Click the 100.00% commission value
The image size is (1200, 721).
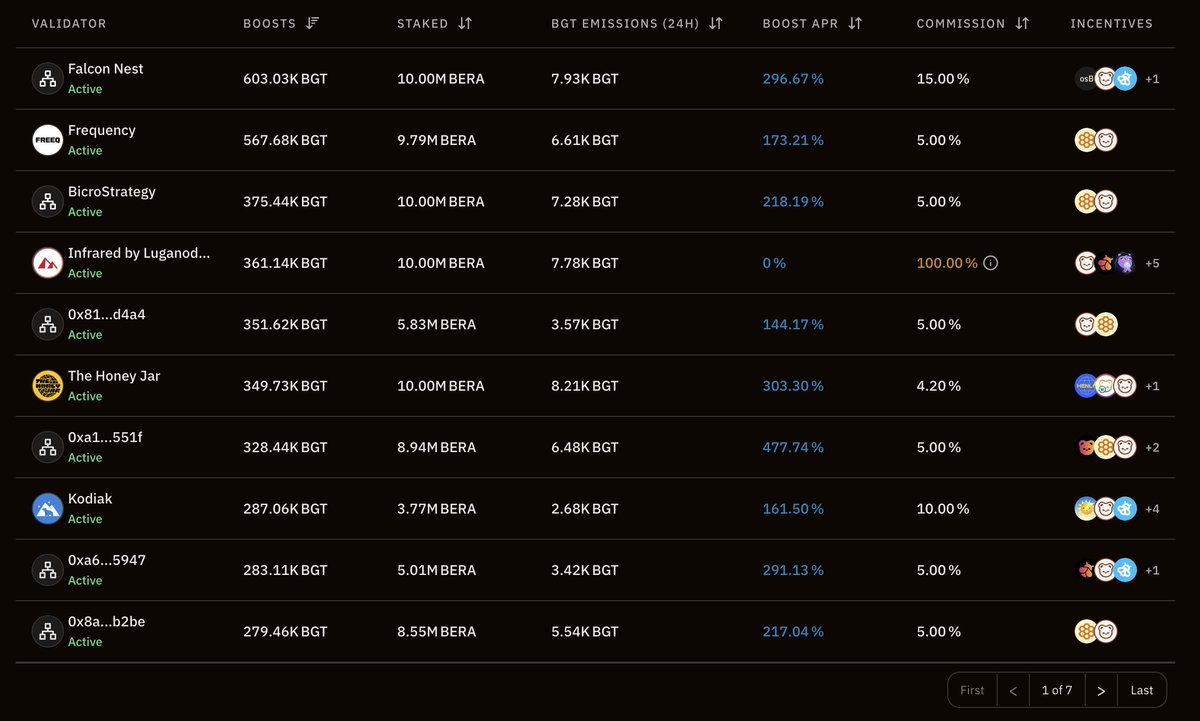pos(947,263)
